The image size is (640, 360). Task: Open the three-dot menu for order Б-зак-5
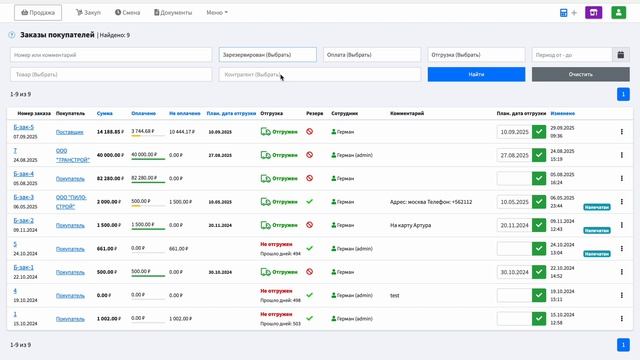coord(622,132)
